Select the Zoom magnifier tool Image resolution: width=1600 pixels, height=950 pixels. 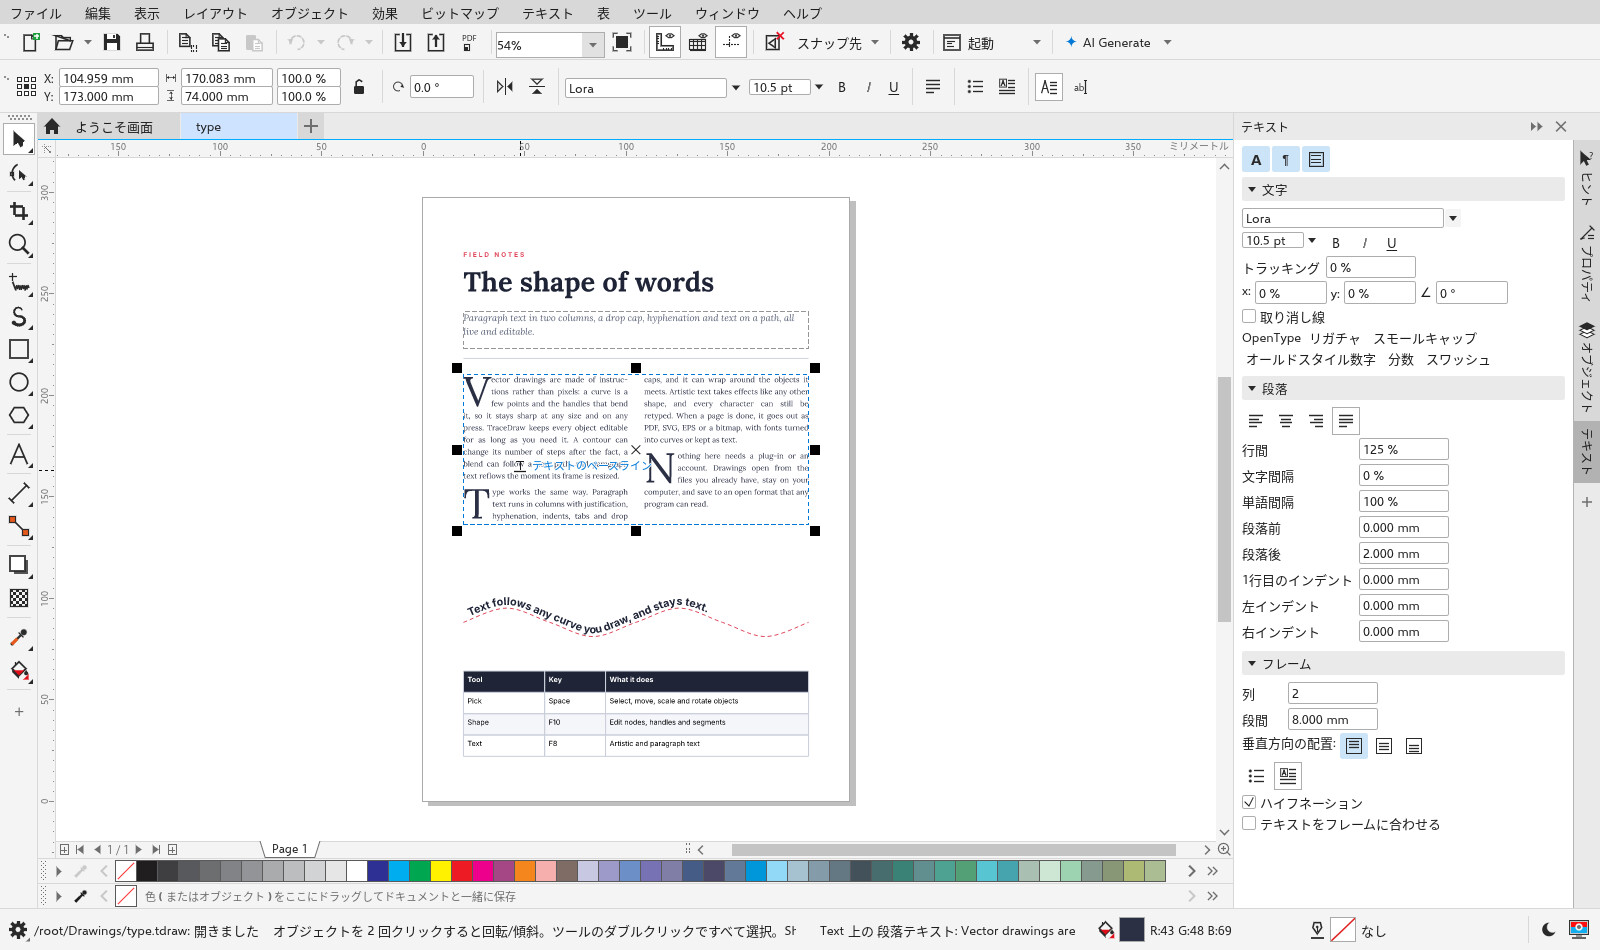[18, 245]
